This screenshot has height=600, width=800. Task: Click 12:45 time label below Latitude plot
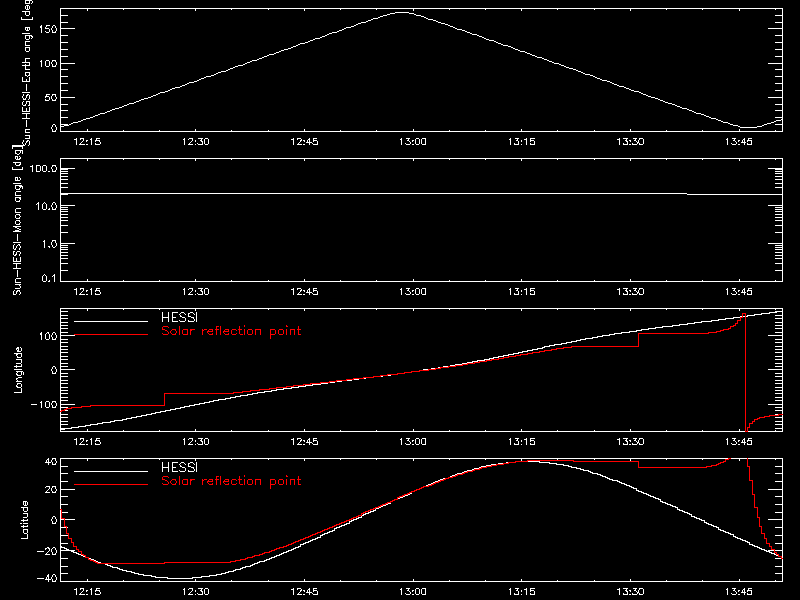coord(305,592)
